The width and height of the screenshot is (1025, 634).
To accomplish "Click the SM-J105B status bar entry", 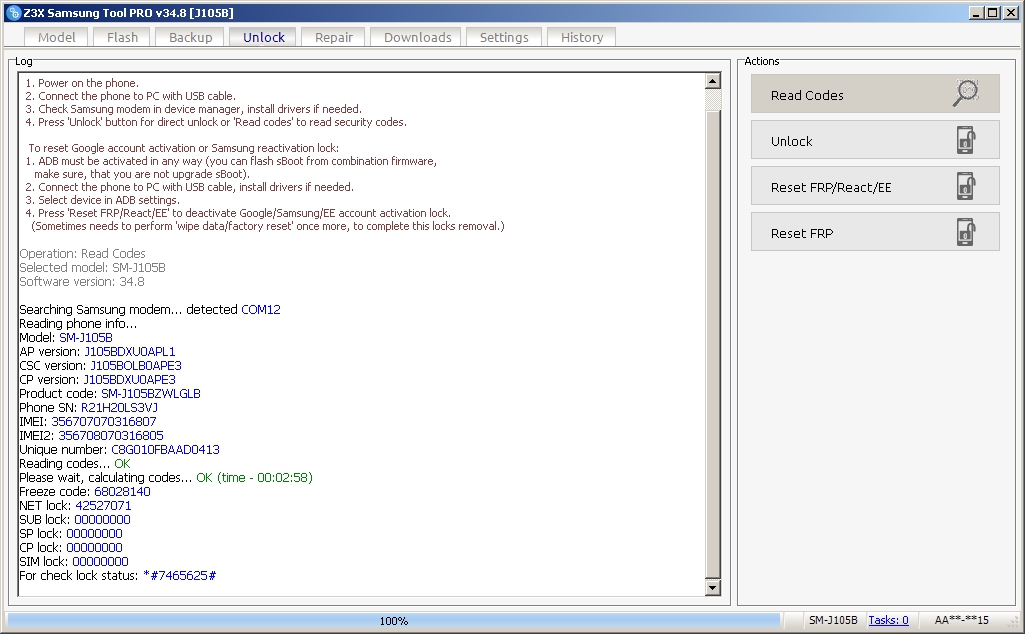I will tap(833, 620).
